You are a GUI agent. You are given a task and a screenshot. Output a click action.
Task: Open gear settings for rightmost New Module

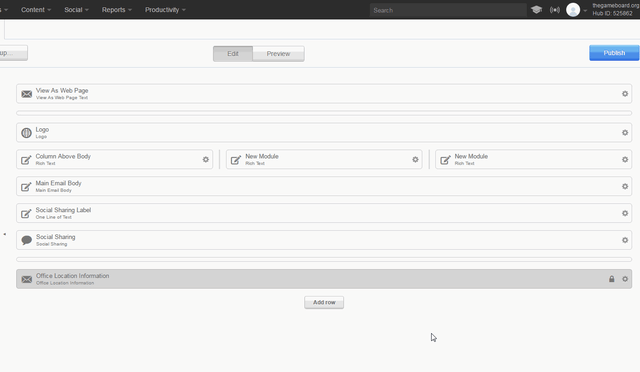625,160
